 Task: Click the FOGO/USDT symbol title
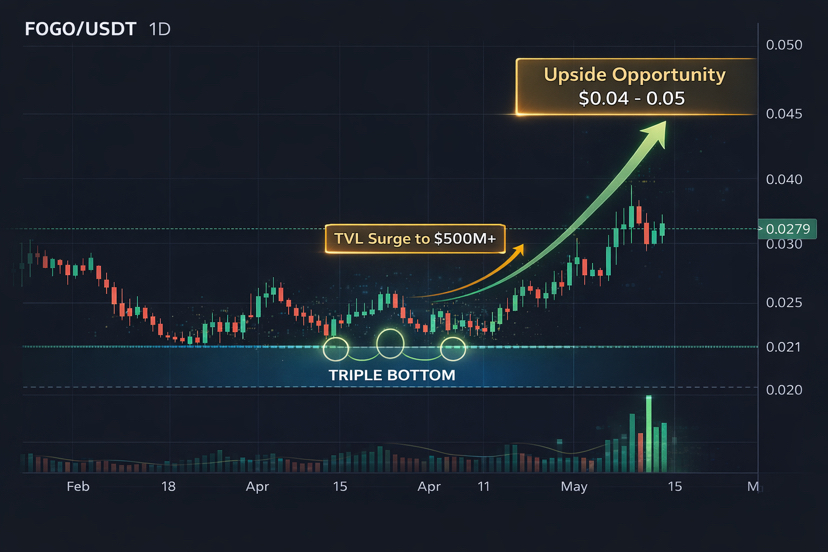pyautogui.click(x=80, y=29)
